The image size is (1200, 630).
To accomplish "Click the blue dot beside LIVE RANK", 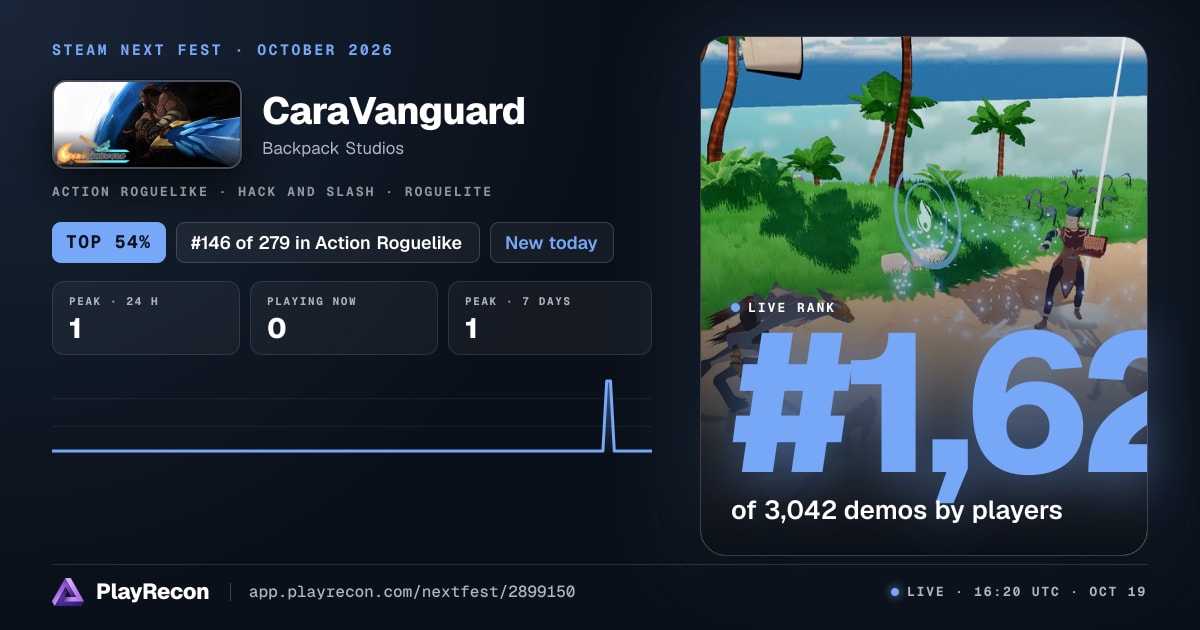I will [x=736, y=307].
